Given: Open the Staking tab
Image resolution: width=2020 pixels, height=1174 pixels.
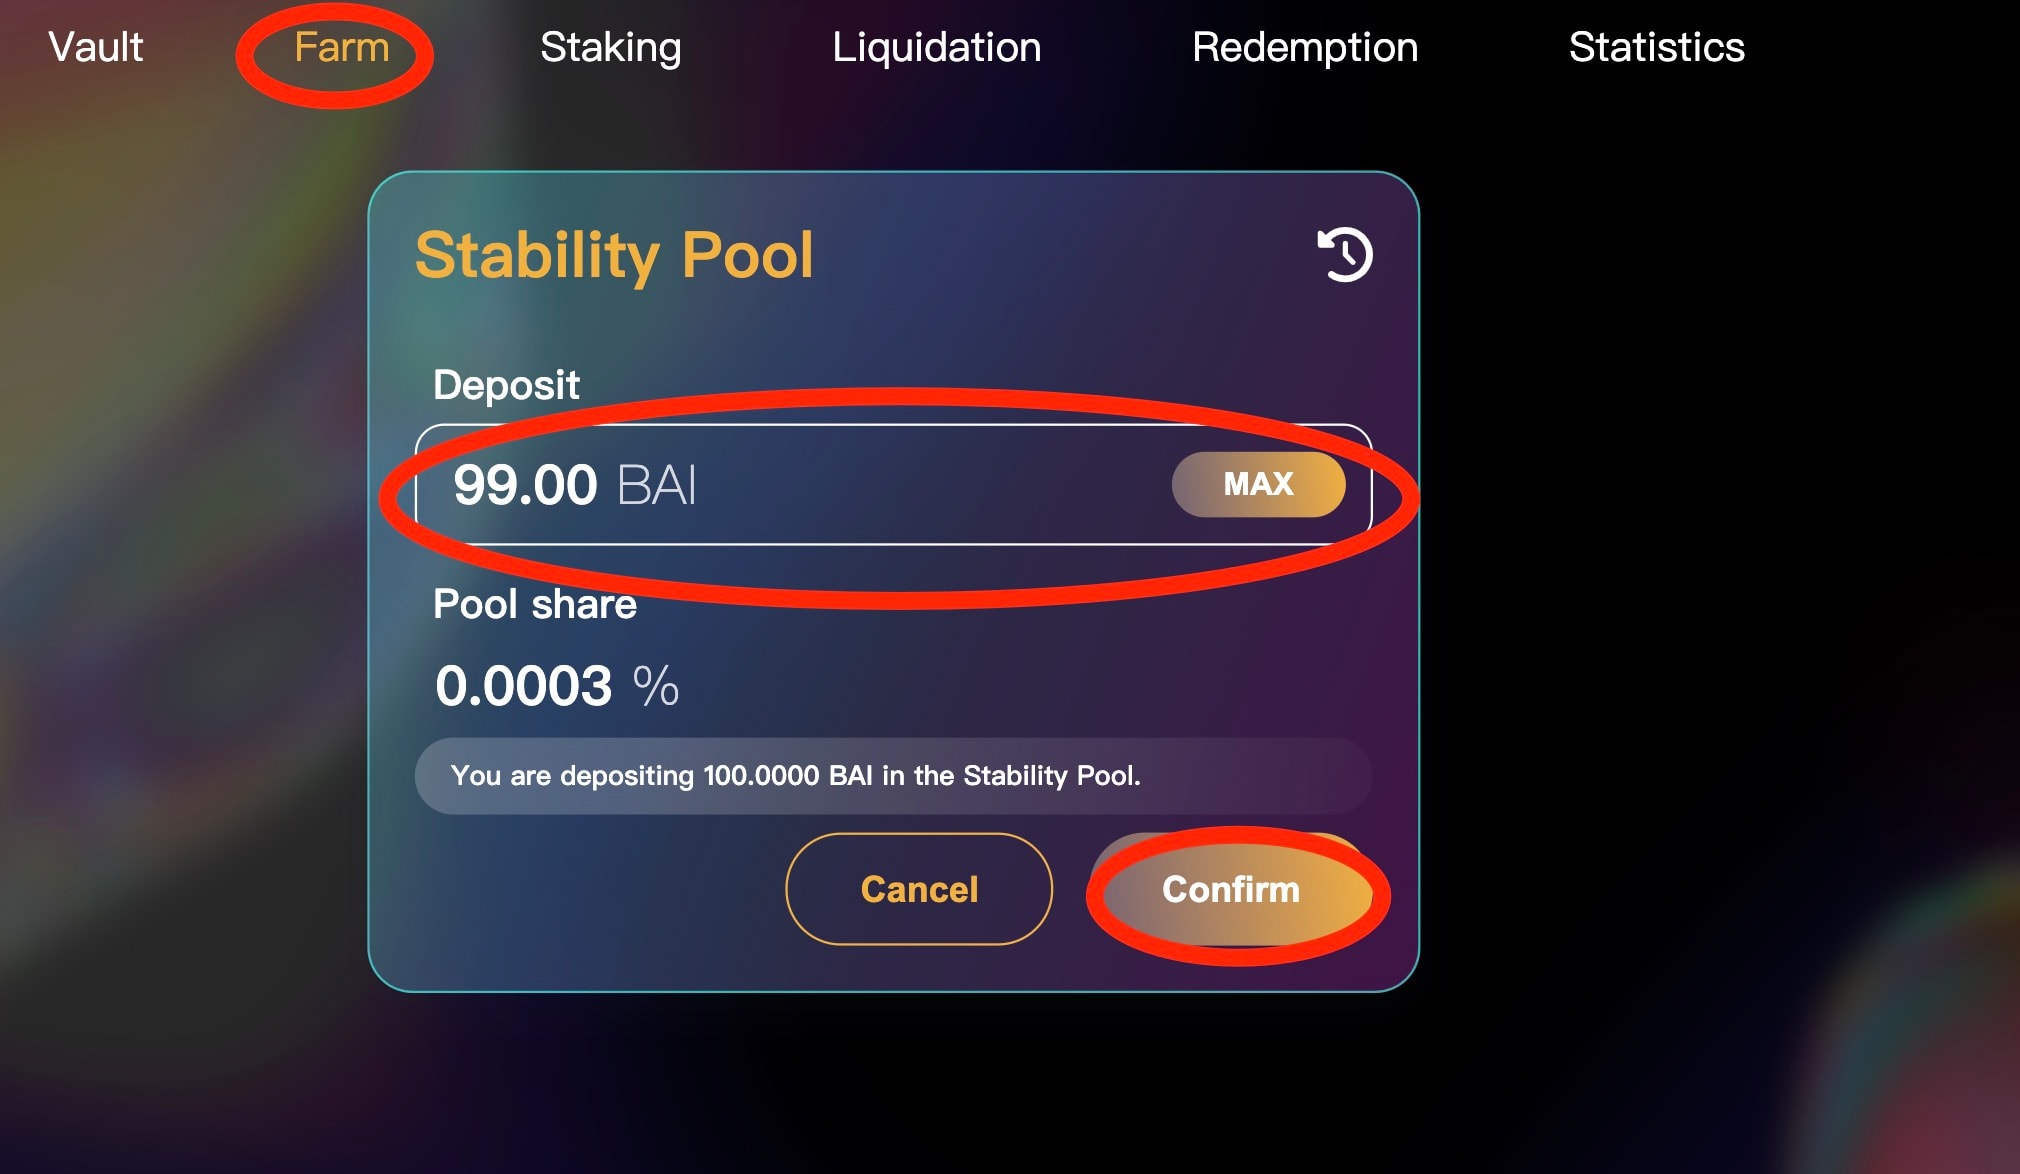Looking at the screenshot, I should (610, 47).
